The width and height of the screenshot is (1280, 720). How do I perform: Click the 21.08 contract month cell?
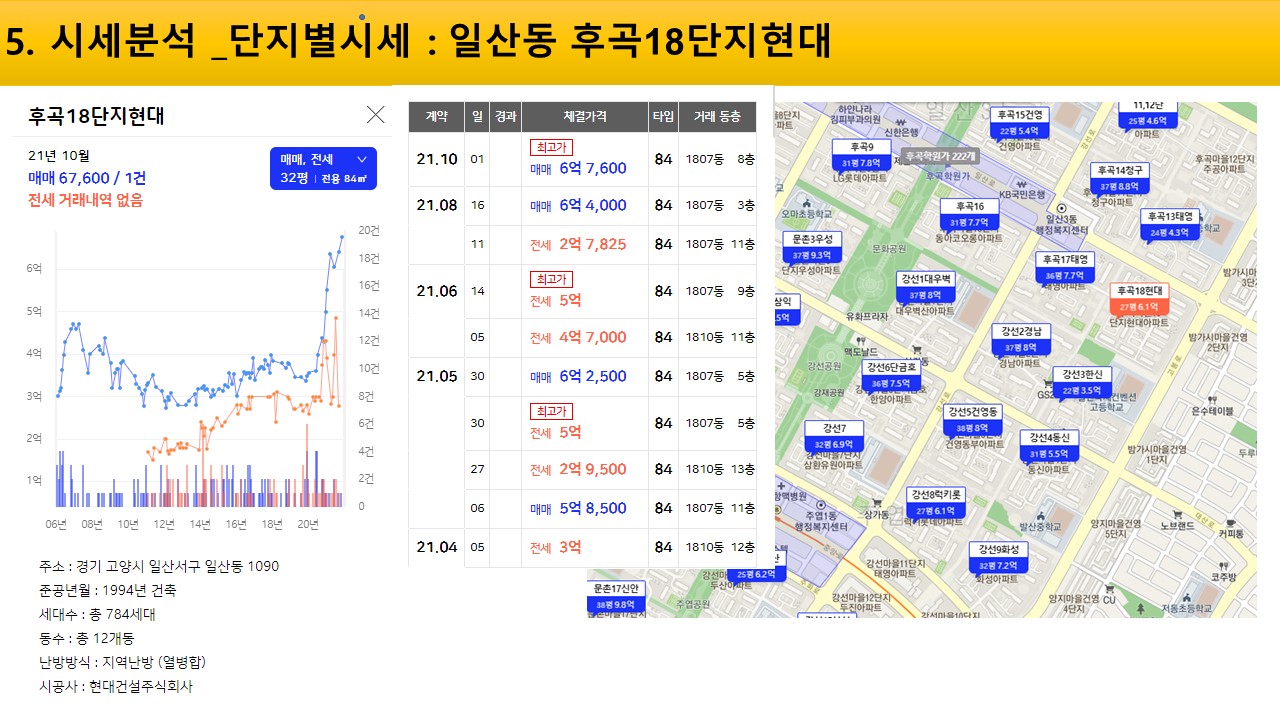[x=437, y=205]
